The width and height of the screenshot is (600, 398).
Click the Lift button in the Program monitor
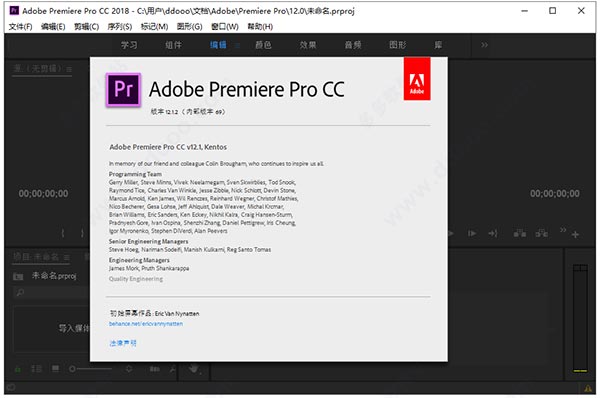(x=520, y=233)
